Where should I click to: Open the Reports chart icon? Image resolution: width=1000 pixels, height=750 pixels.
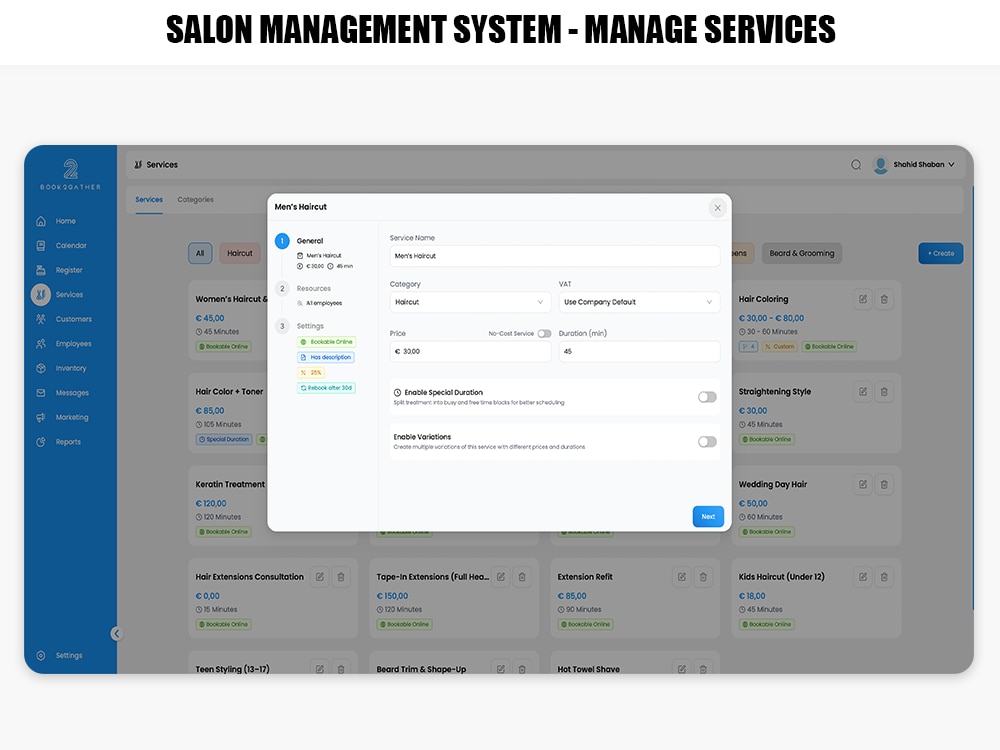pyautogui.click(x=41, y=442)
